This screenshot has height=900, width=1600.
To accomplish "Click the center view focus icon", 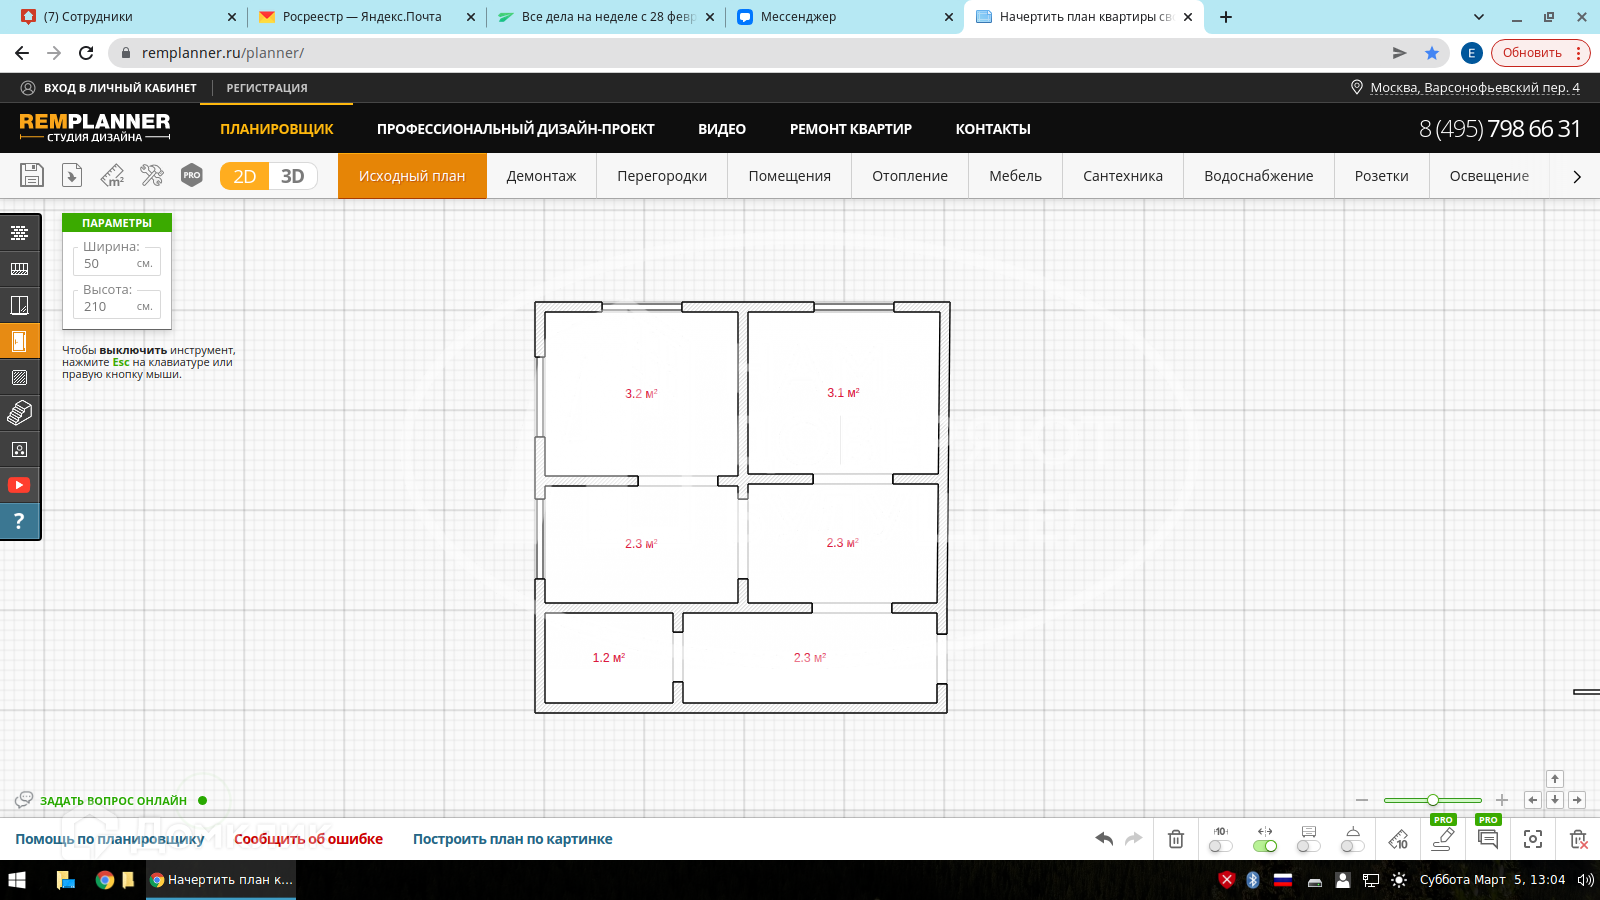I will click(x=1533, y=839).
